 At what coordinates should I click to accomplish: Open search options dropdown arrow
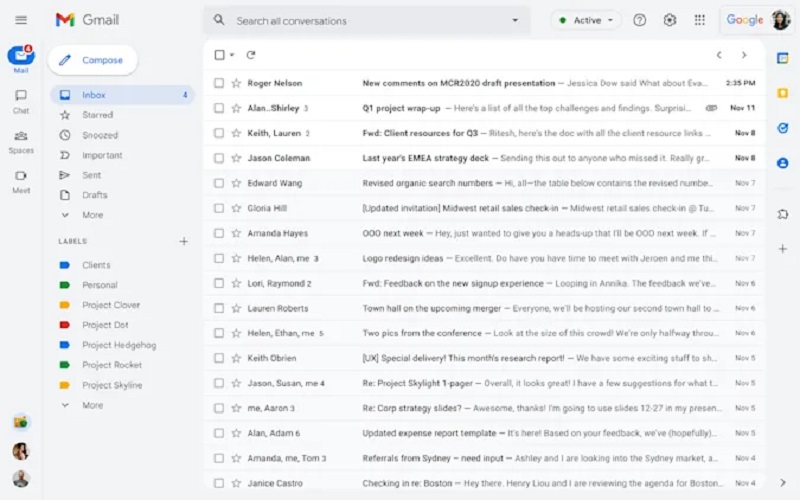click(515, 20)
